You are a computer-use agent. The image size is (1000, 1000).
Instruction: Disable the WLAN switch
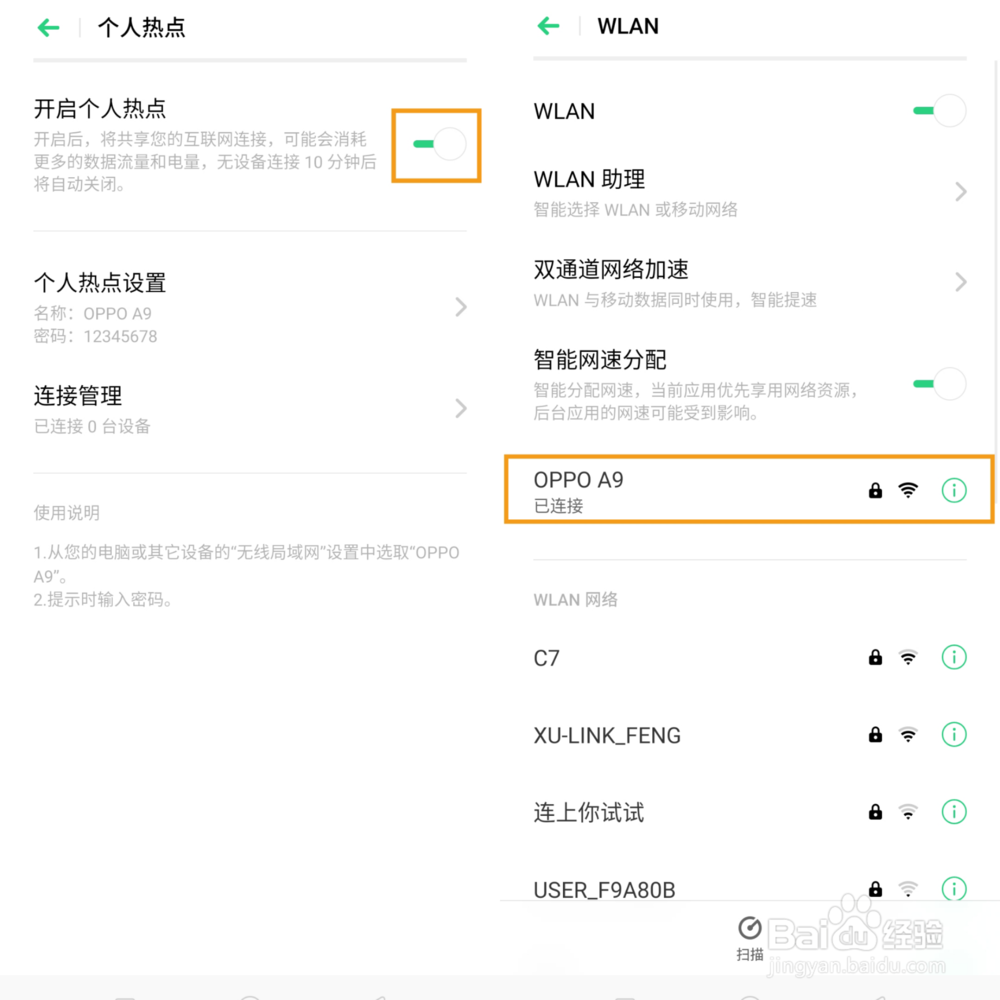point(939,110)
